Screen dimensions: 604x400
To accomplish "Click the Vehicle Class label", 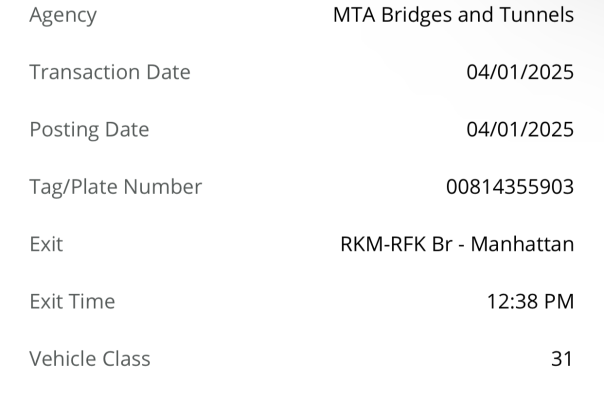I will point(90,359).
